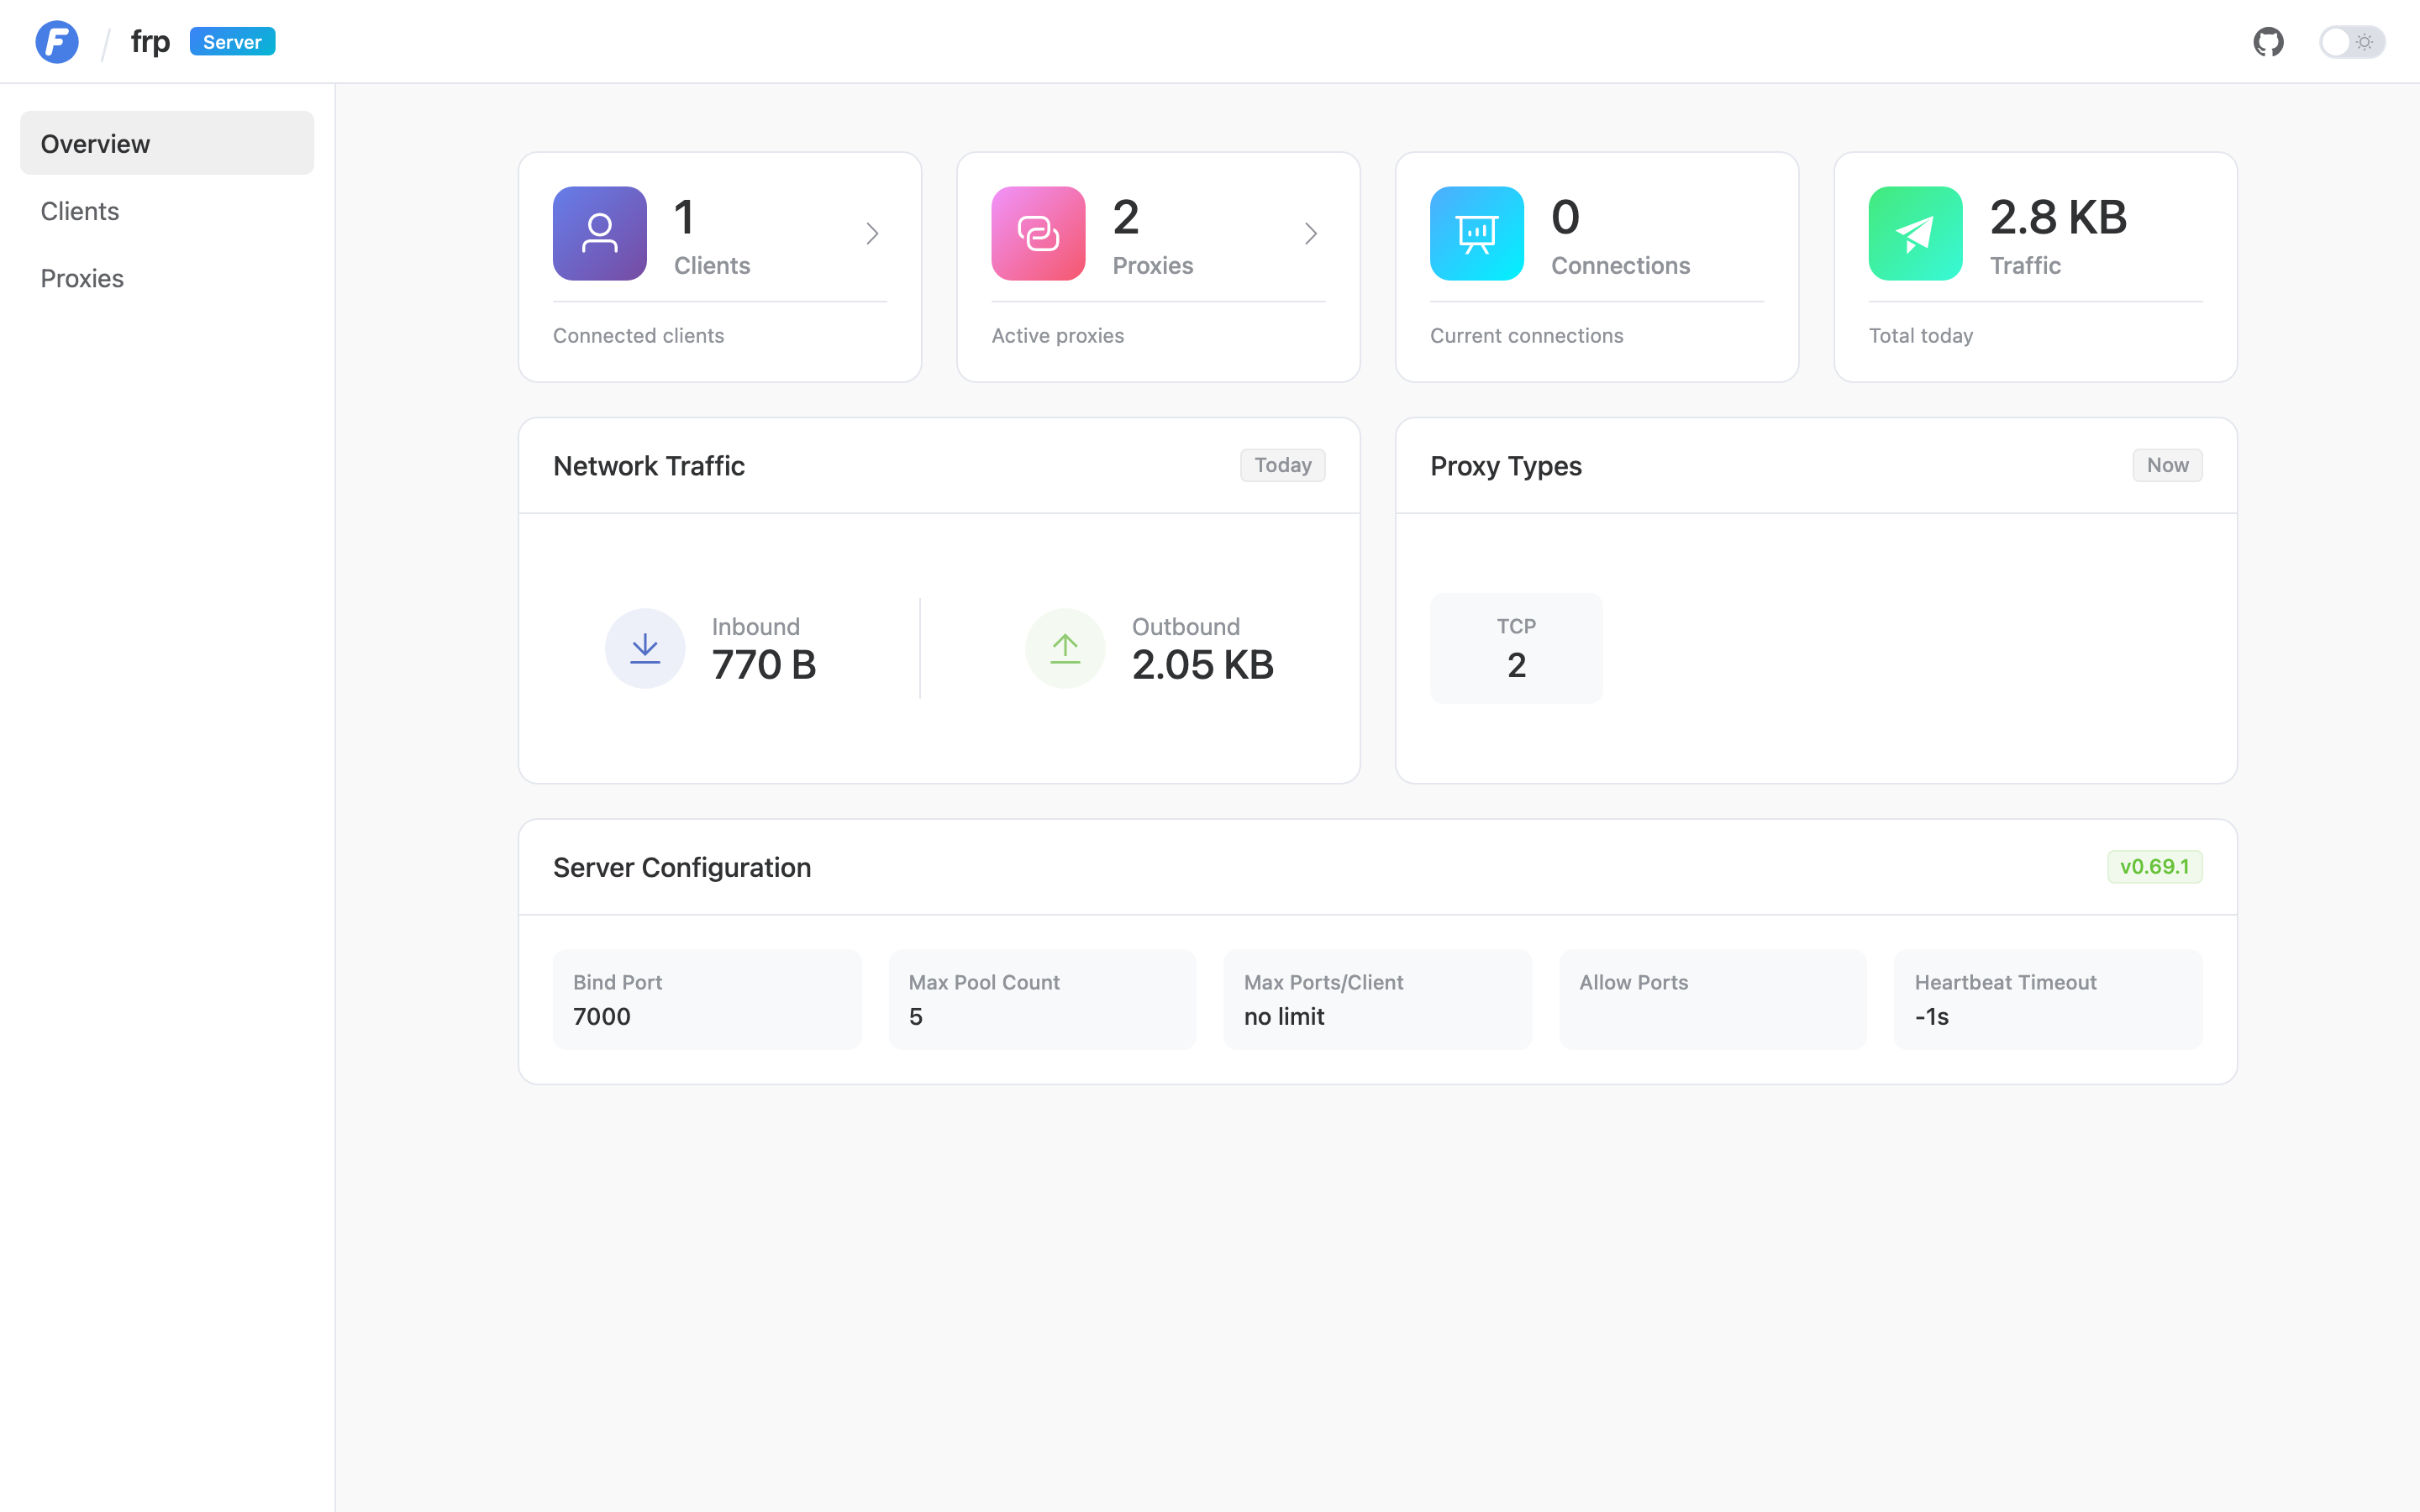This screenshot has width=2420, height=1512.
Task: Click the Server badge in header
Action: point(232,42)
